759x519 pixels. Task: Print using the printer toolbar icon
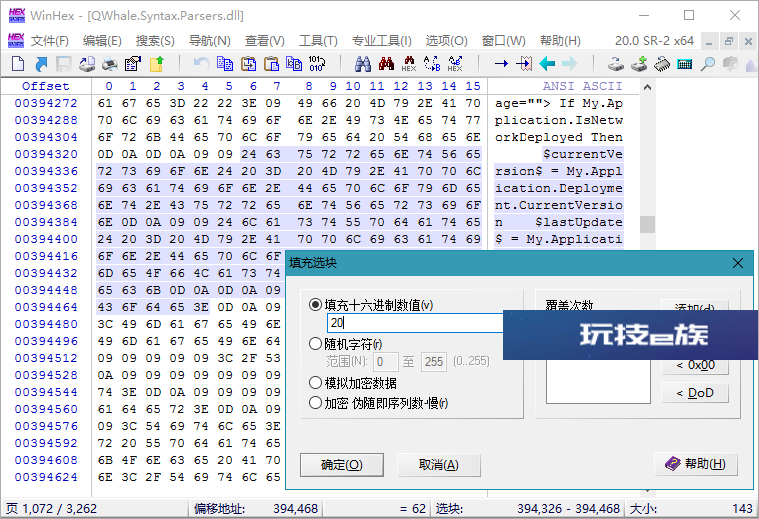coord(109,63)
